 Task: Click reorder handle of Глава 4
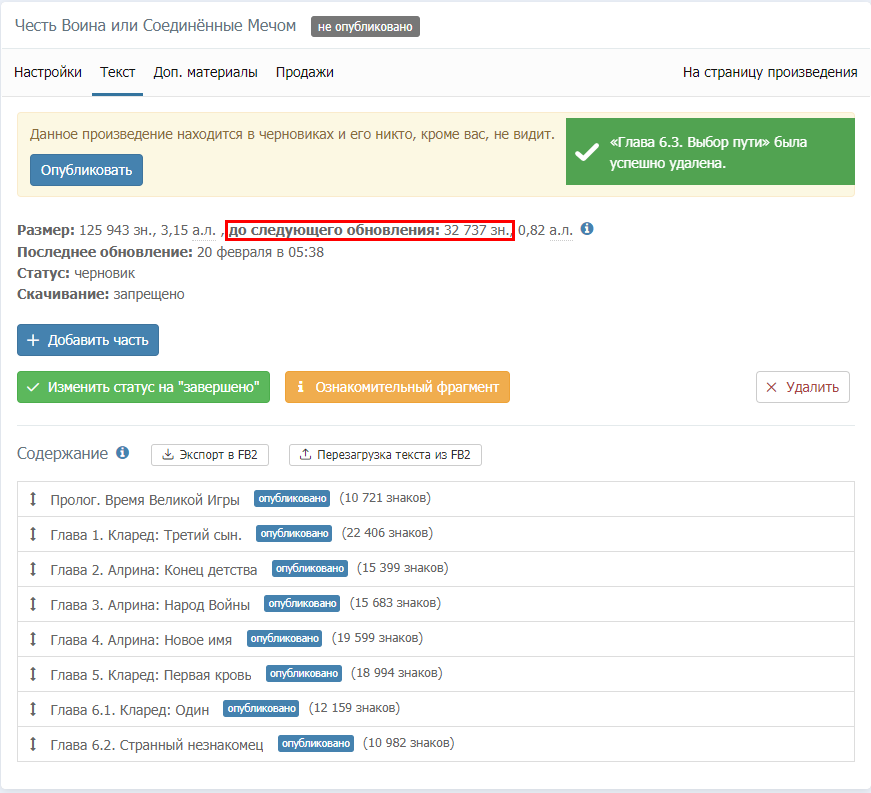[33, 639]
